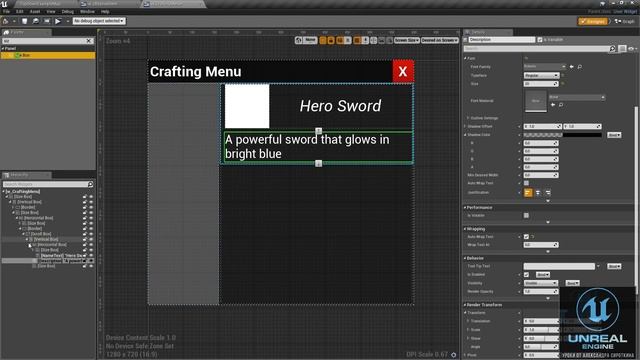Image resolution: width=640 pixels, height=360 pixels.
Task: Toggle Auto Wrap Text checkbox under Shadow Color
Action: pyautogui.click(x=526, y=183)
